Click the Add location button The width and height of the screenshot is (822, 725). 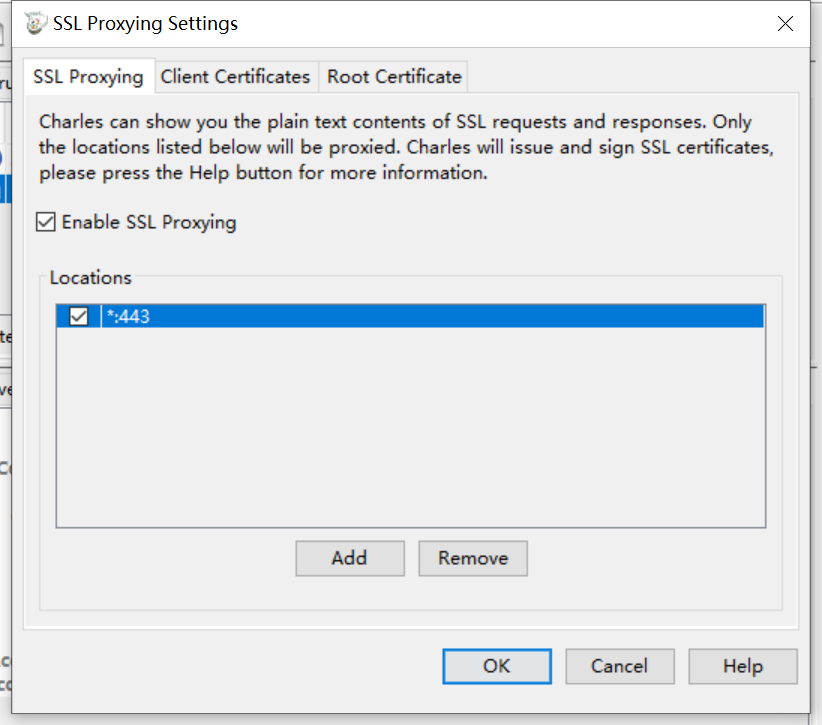click(x=350, y=558)
